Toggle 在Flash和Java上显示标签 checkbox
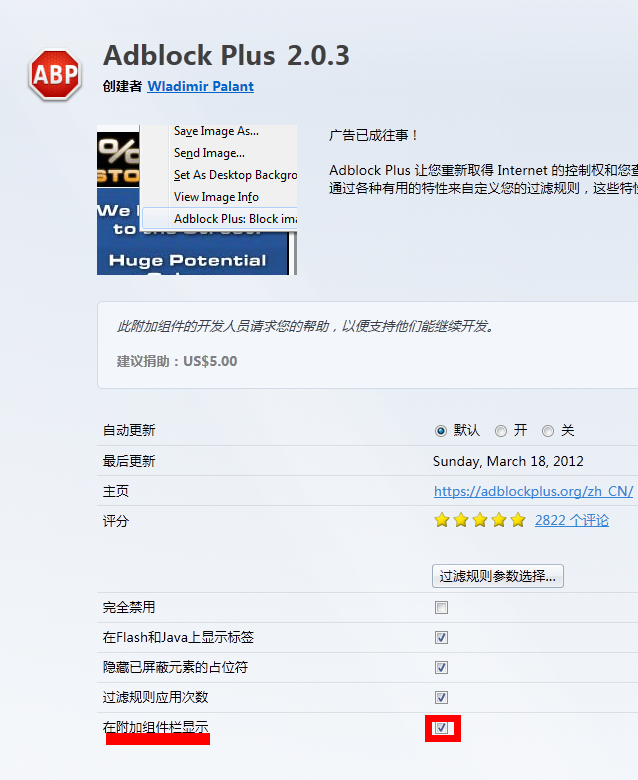This screenshot has width=638, height=780. [x=441, y=637]
